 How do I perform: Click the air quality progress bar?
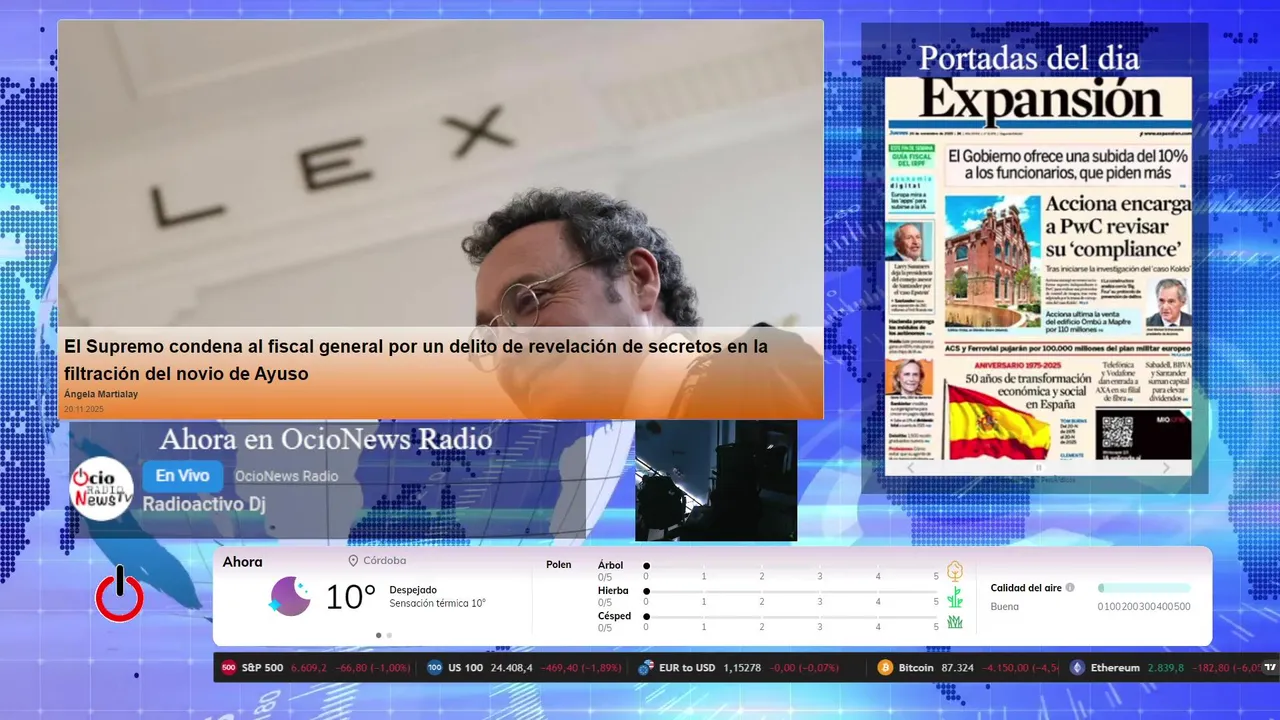click(1144, 588)
